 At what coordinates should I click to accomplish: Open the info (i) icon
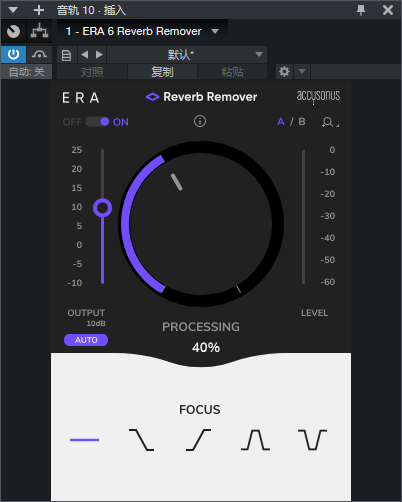point(200,121)
